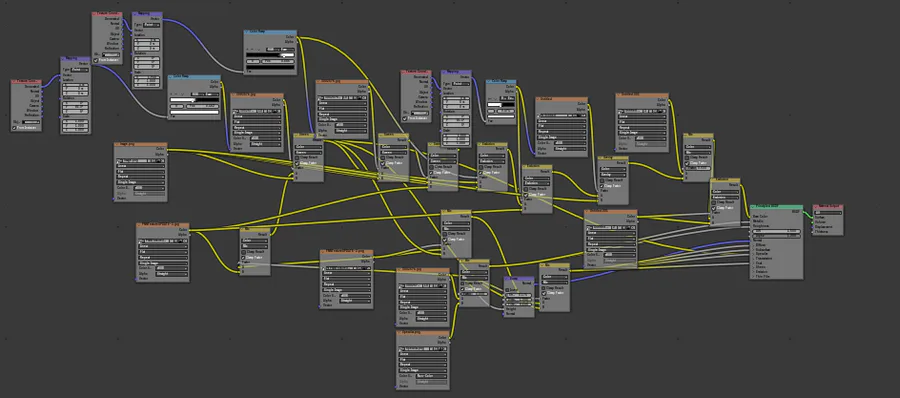Open the All target dropdown on Material Output
The width and height of the screenshot is (900, 398).
[x=828, y=212]
